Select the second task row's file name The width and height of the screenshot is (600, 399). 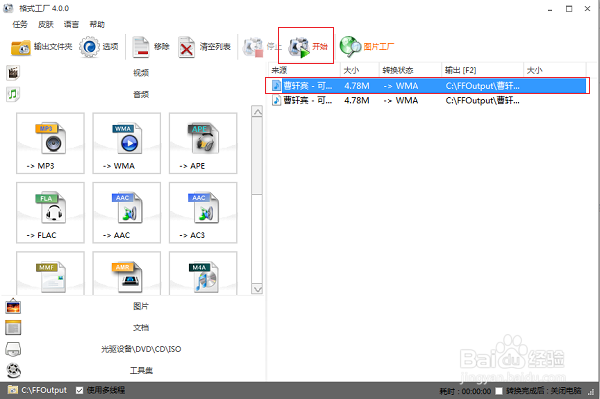tap(308, 101)
